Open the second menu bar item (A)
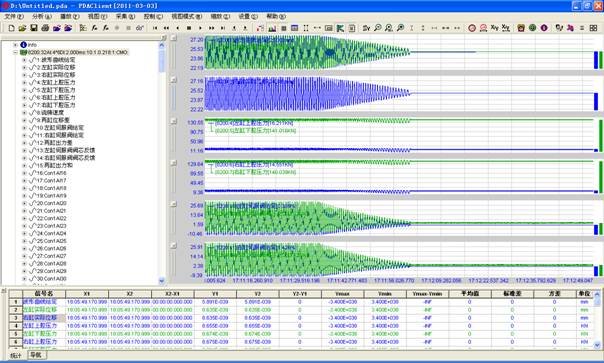The height and width of the screenshot is (363, 604). (42, 17)
